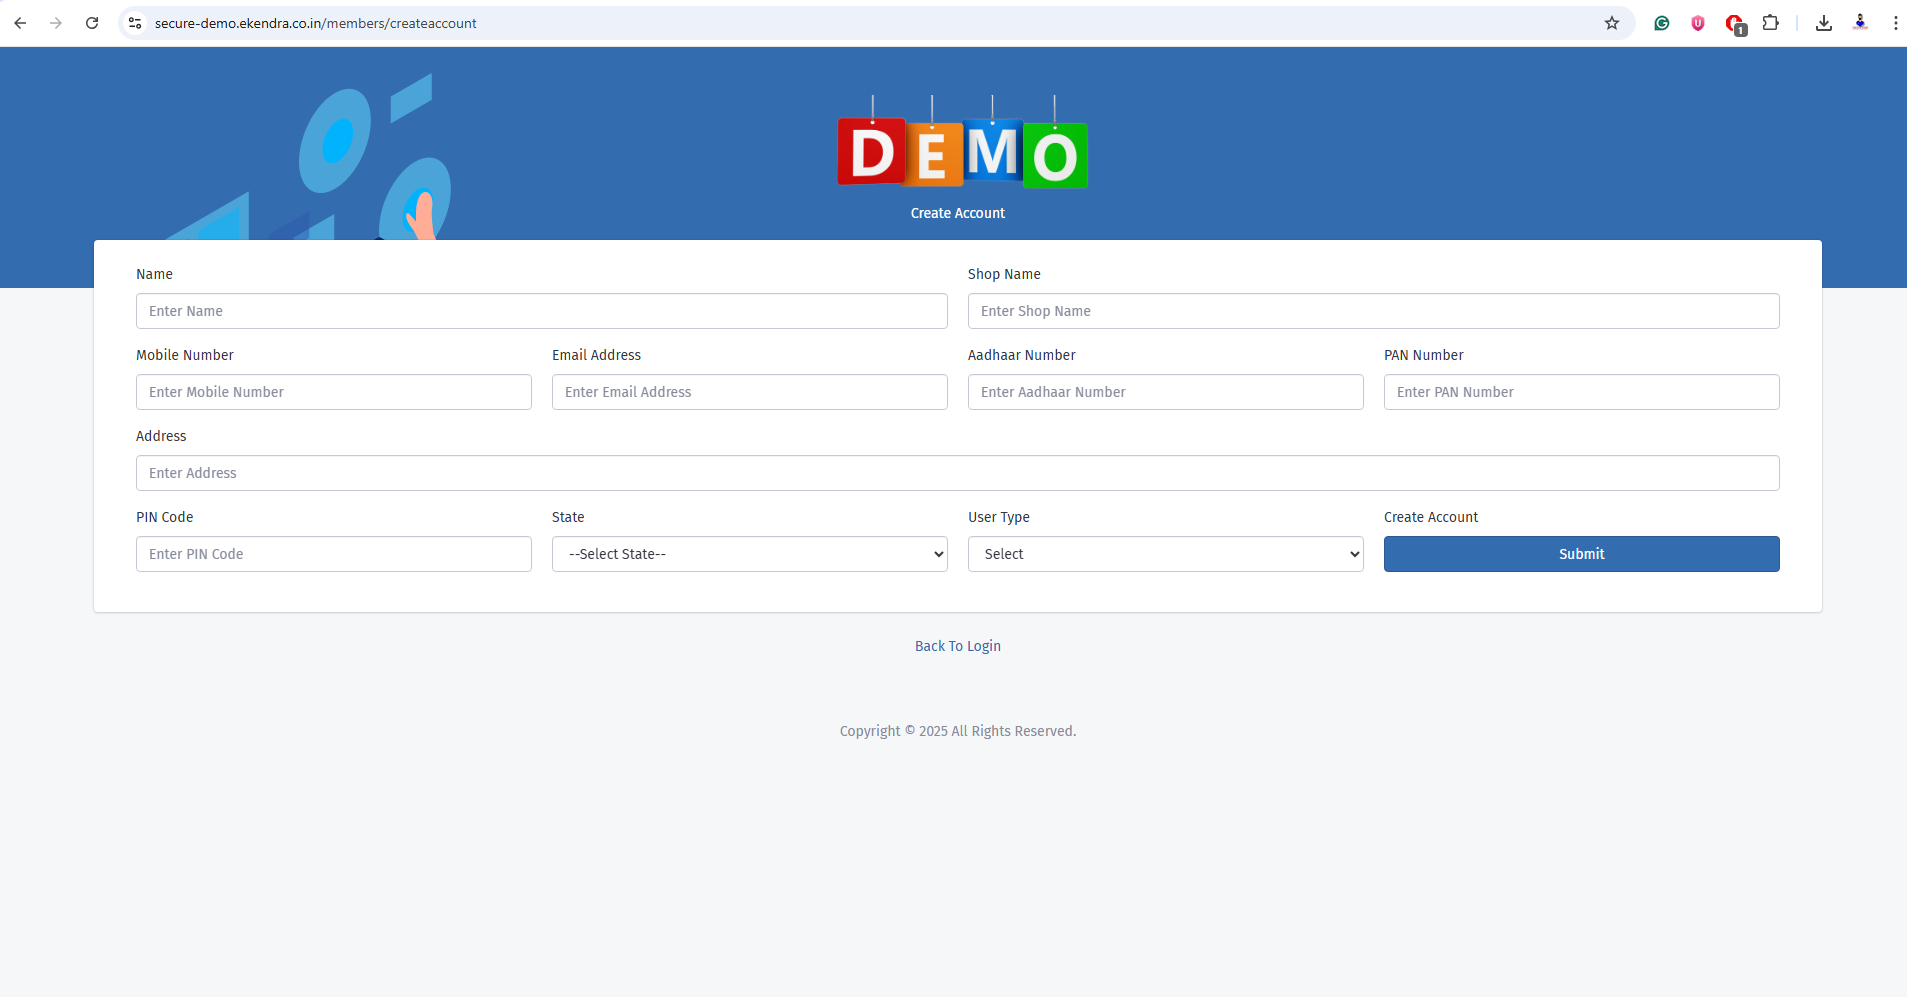View site information icon in address bar
Viewport: 1907px width, 997px height.
[135, 23]
